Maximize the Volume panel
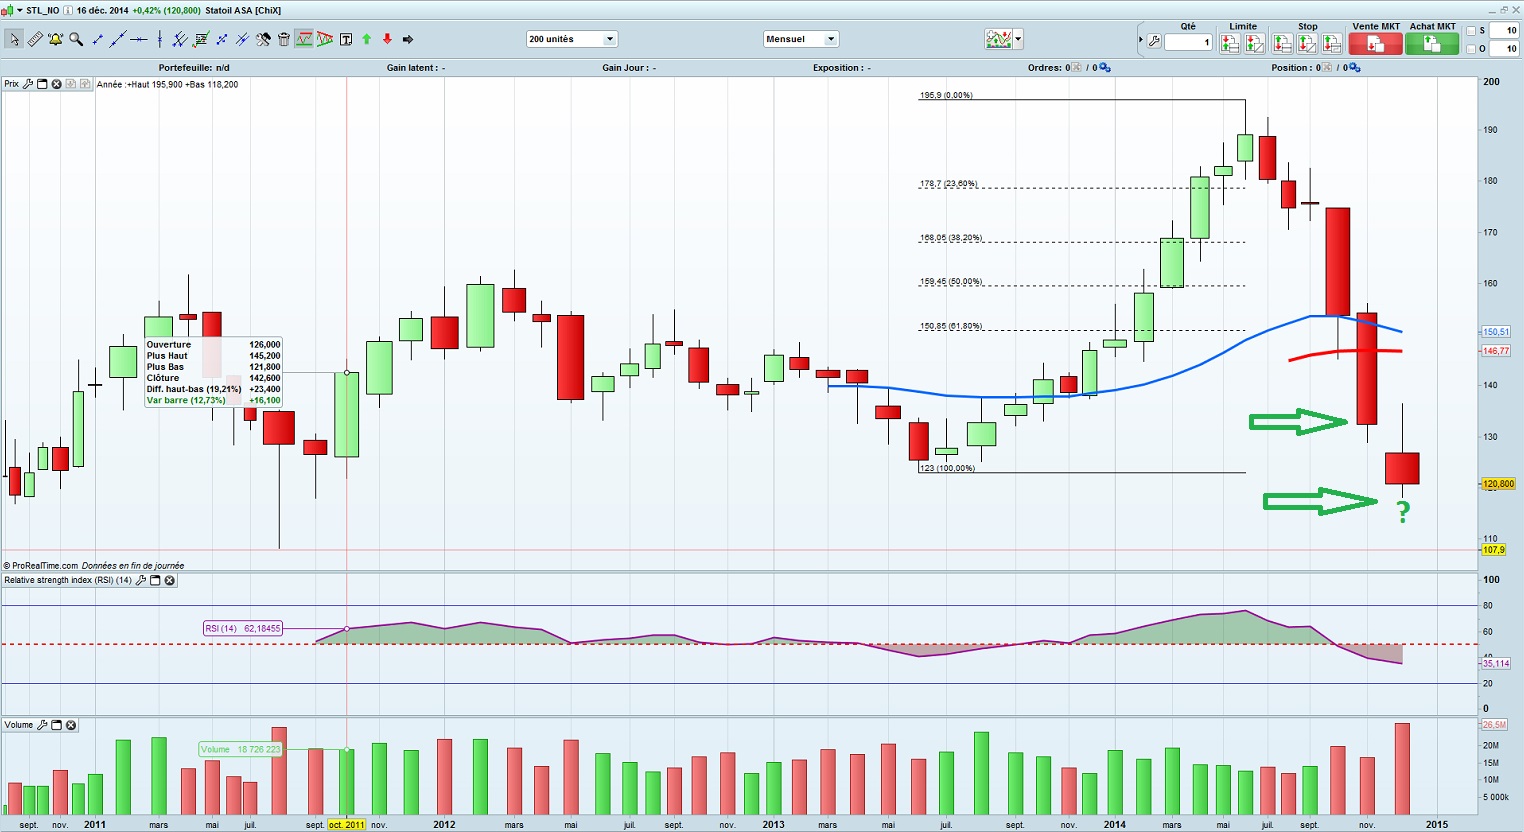The image size is (1524, 832). (x=56, y=725)
